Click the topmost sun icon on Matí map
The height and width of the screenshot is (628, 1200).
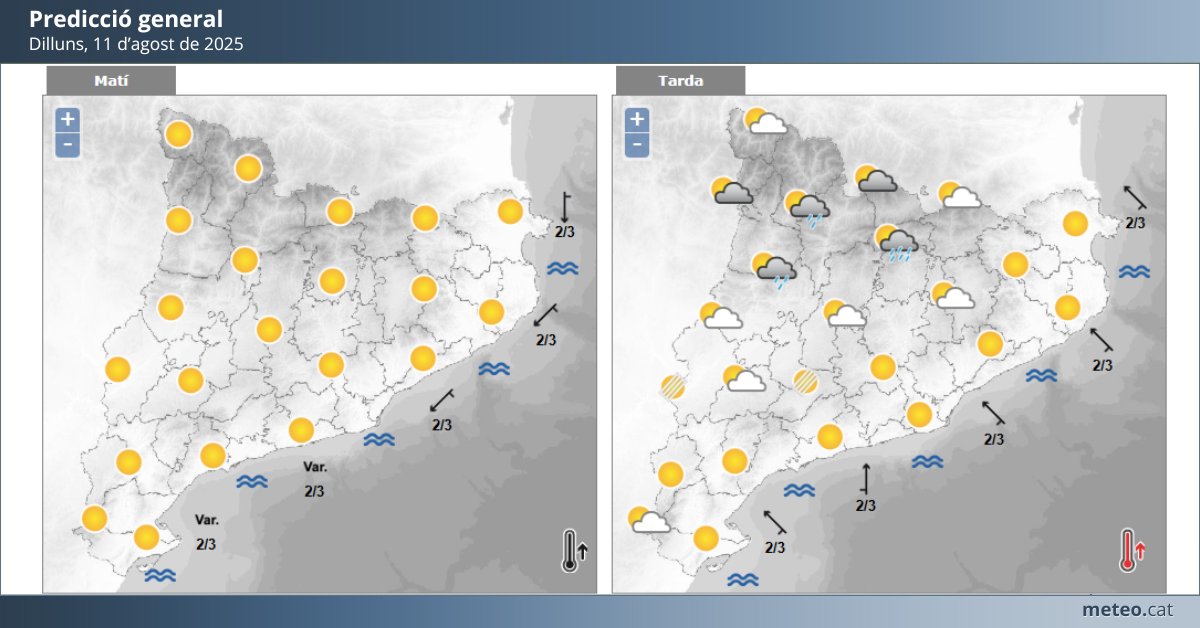[178, 134]
